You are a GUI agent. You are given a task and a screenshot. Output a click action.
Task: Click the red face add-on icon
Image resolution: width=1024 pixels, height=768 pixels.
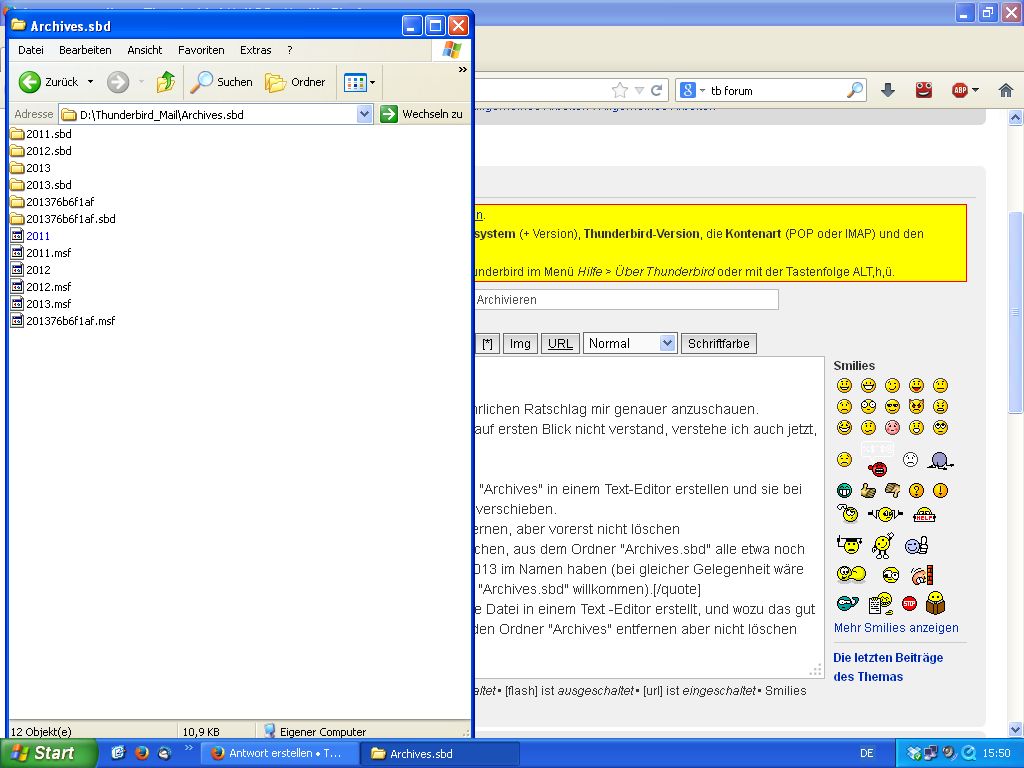pyautogui.click(x=923, y=90)
